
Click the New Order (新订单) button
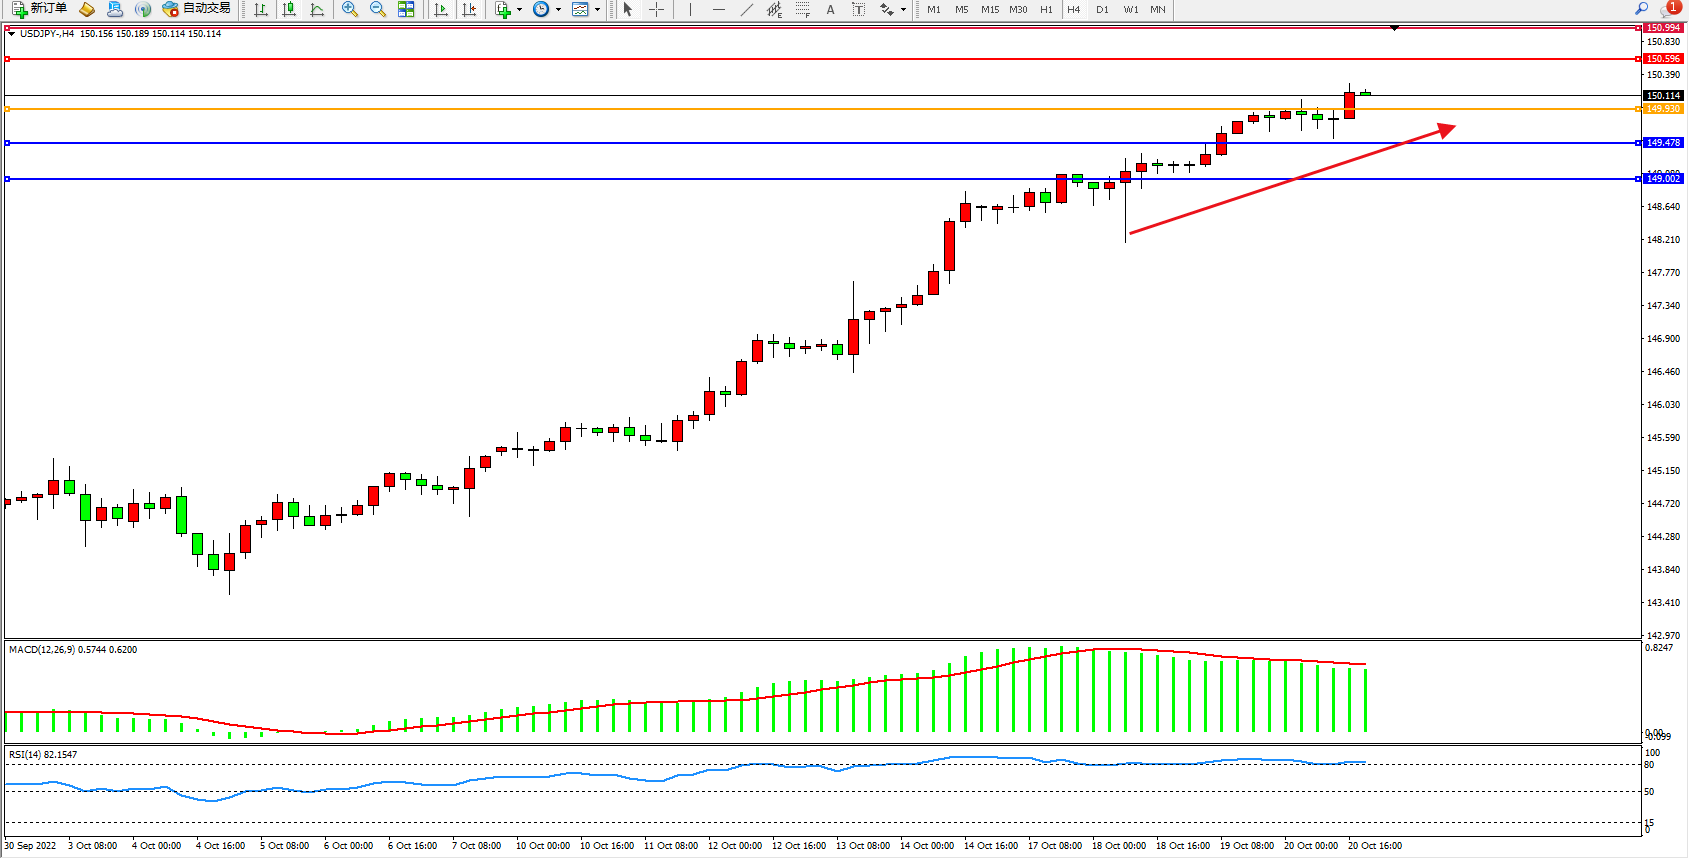click(x=40, y=9)
